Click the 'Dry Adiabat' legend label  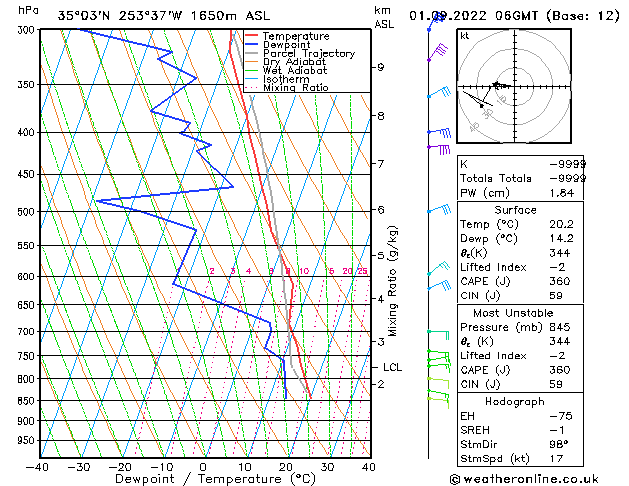[294, 62]
